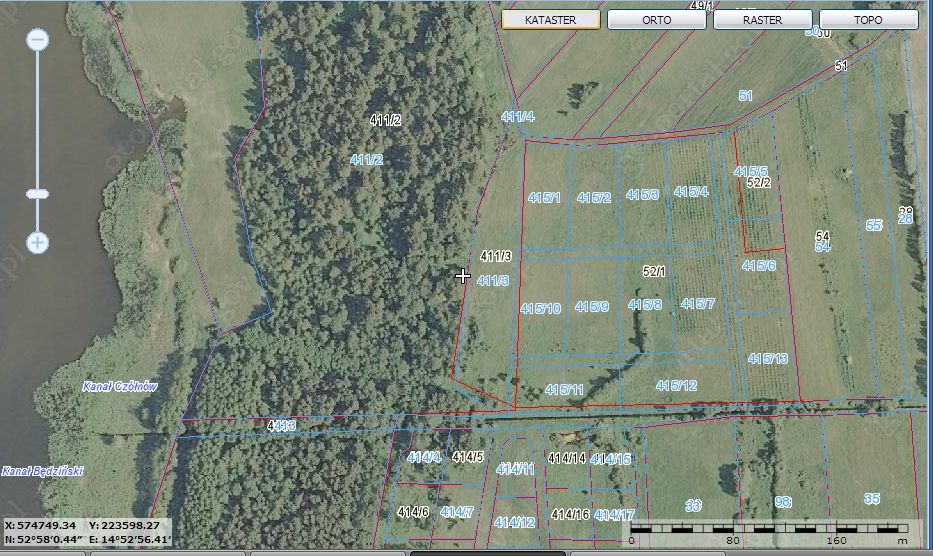The image size is (933, 556).
Task: Click the Kanal Będziński label
Action: 42,470
